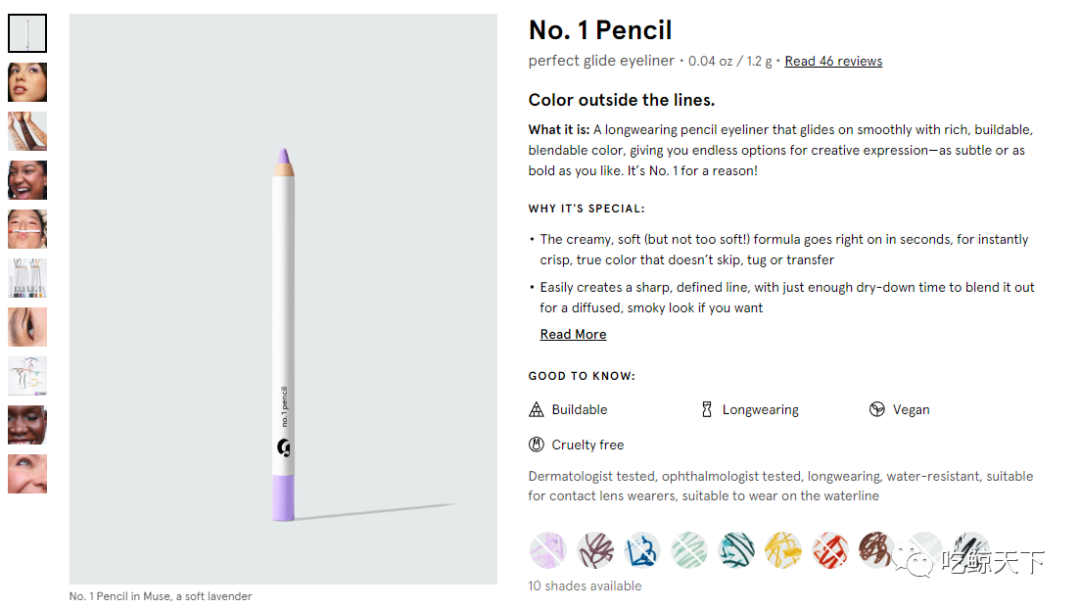The height and width of the screenshot is (609, 1080).
Task: Expand description with Read More link
Action: click(573, 334)
